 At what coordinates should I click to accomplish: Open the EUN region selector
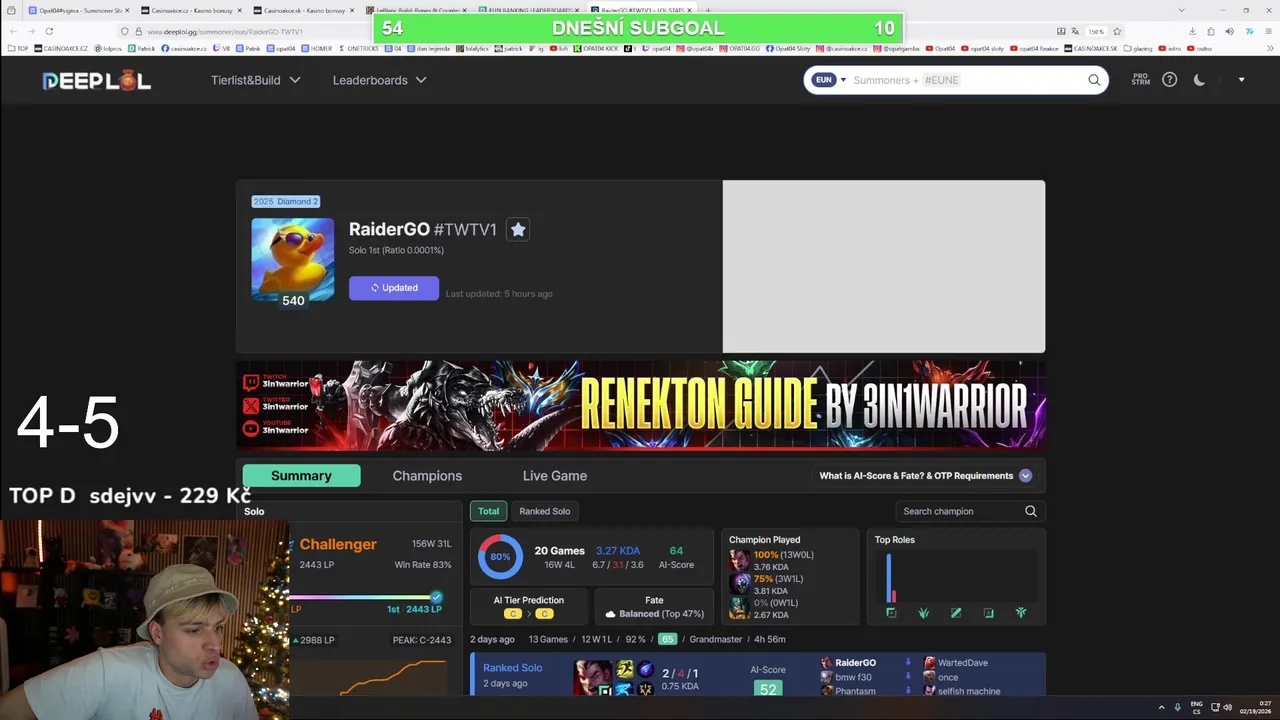tap(829, 80)
